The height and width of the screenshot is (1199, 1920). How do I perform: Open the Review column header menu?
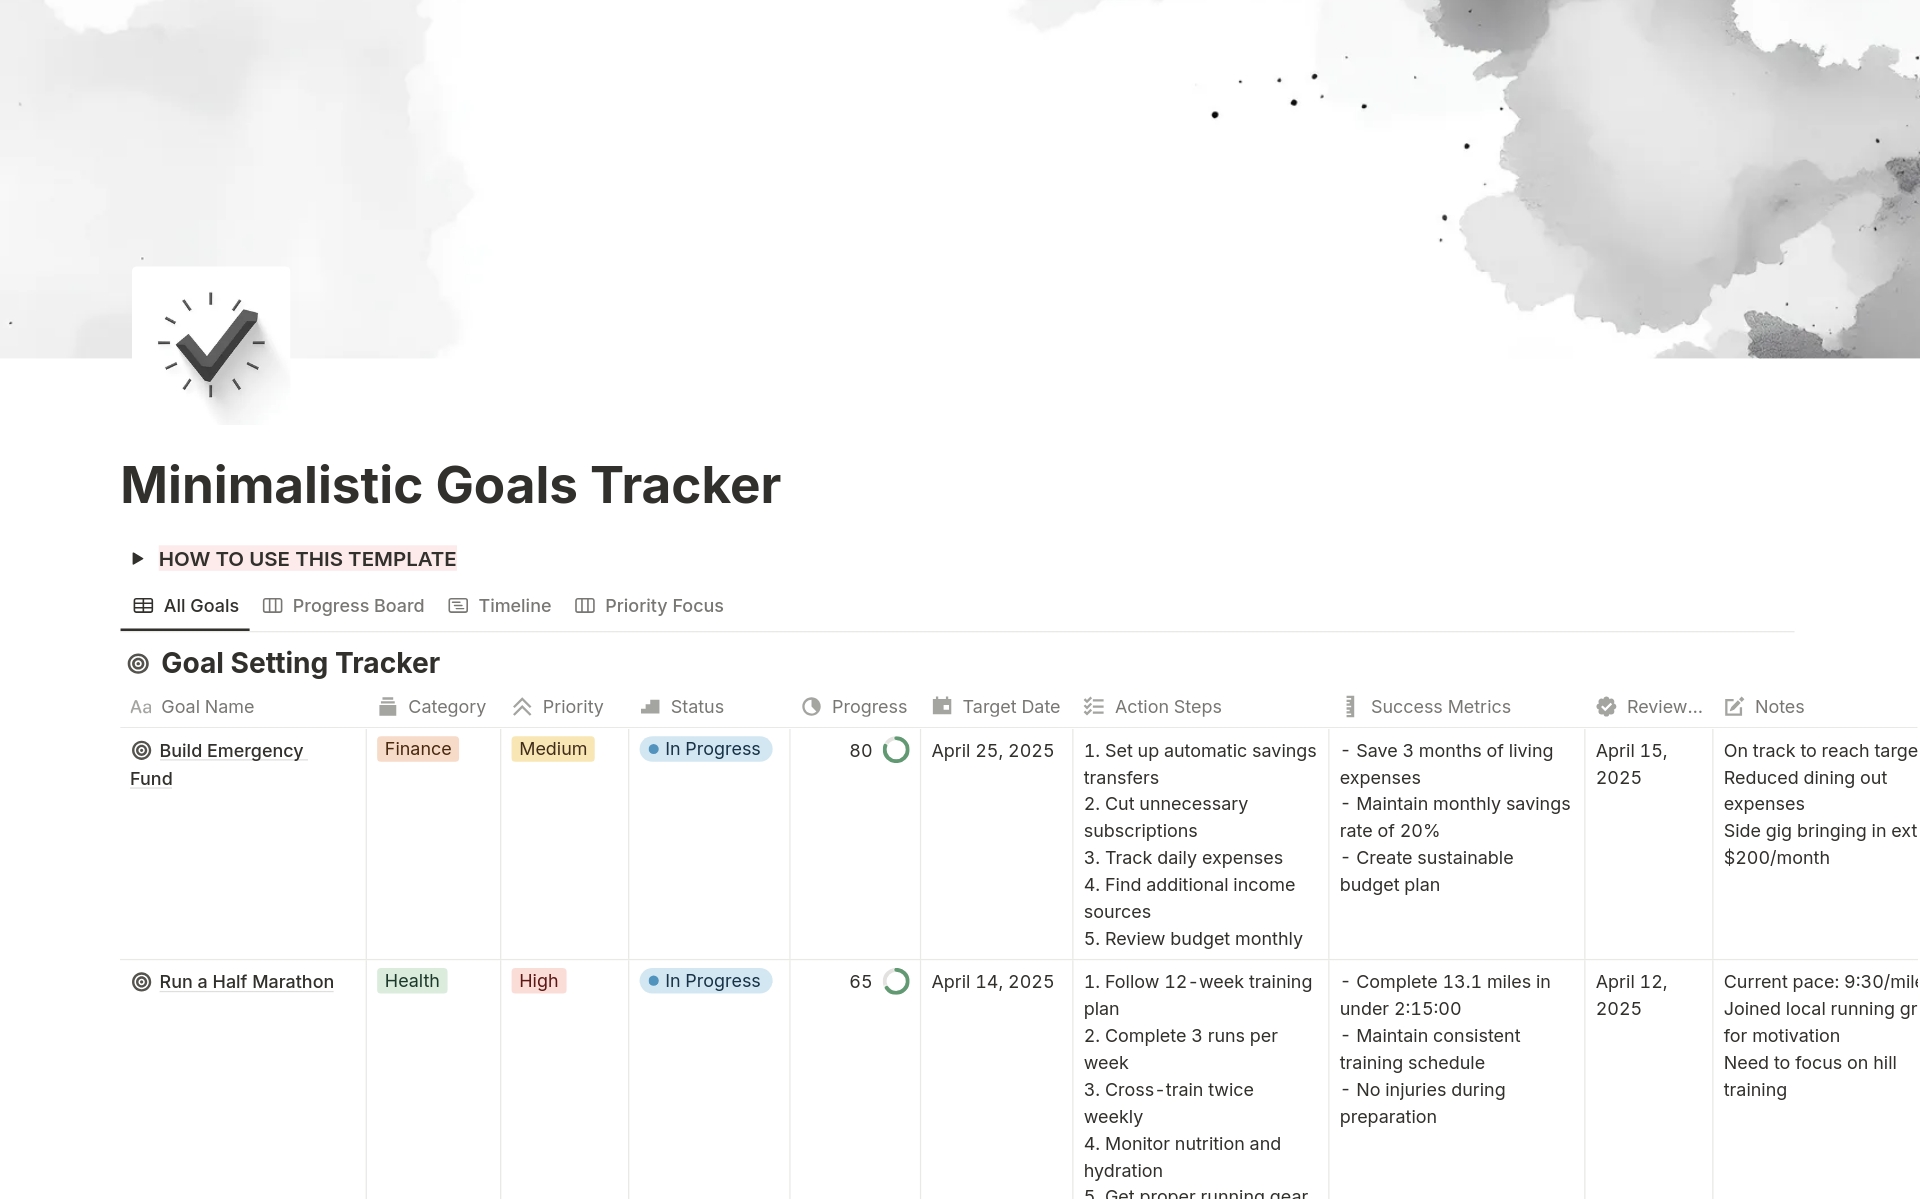pyautogui.click(x=1649, y=707)
